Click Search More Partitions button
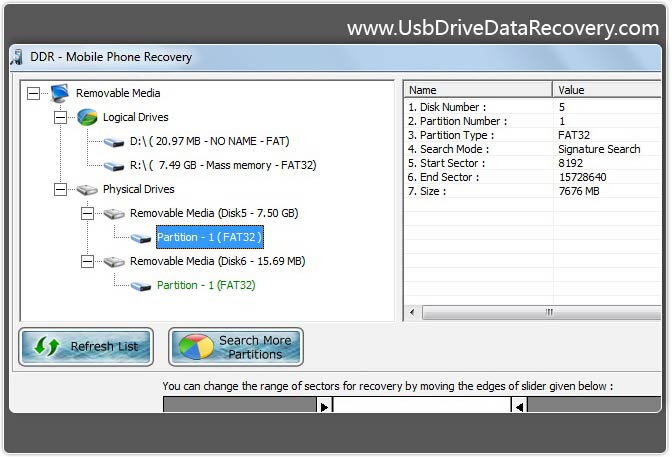This screenshot has width=672, height=457. pos(236,347)
